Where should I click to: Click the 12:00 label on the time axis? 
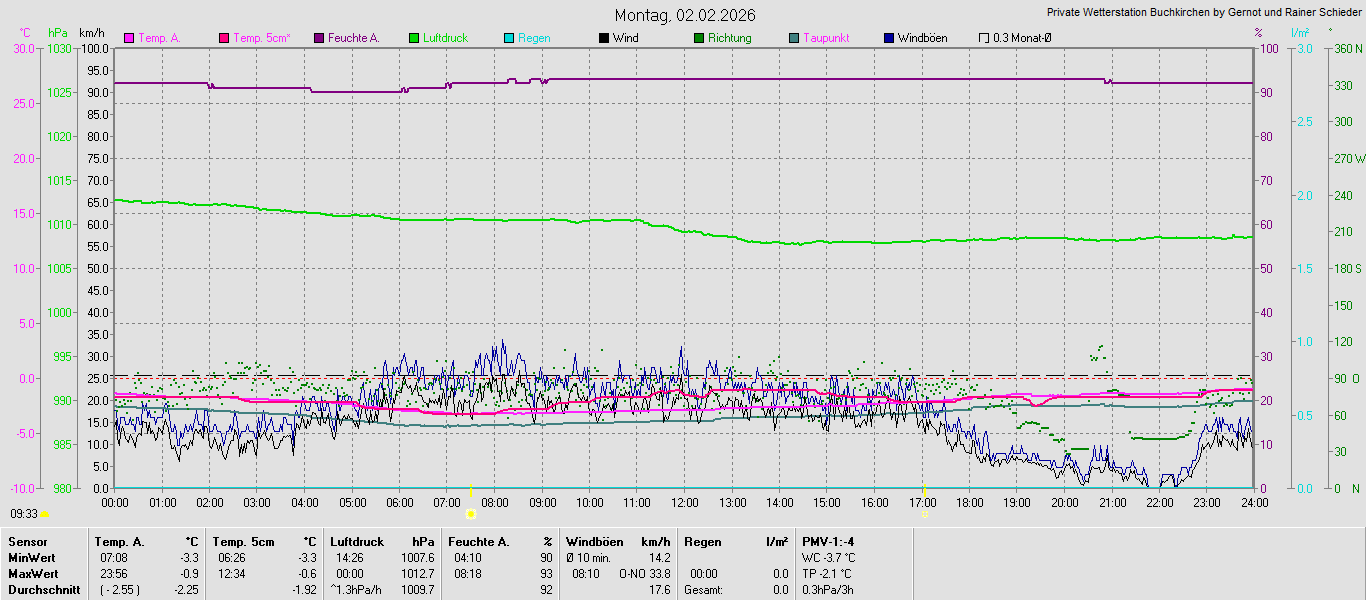pos(684,502)
